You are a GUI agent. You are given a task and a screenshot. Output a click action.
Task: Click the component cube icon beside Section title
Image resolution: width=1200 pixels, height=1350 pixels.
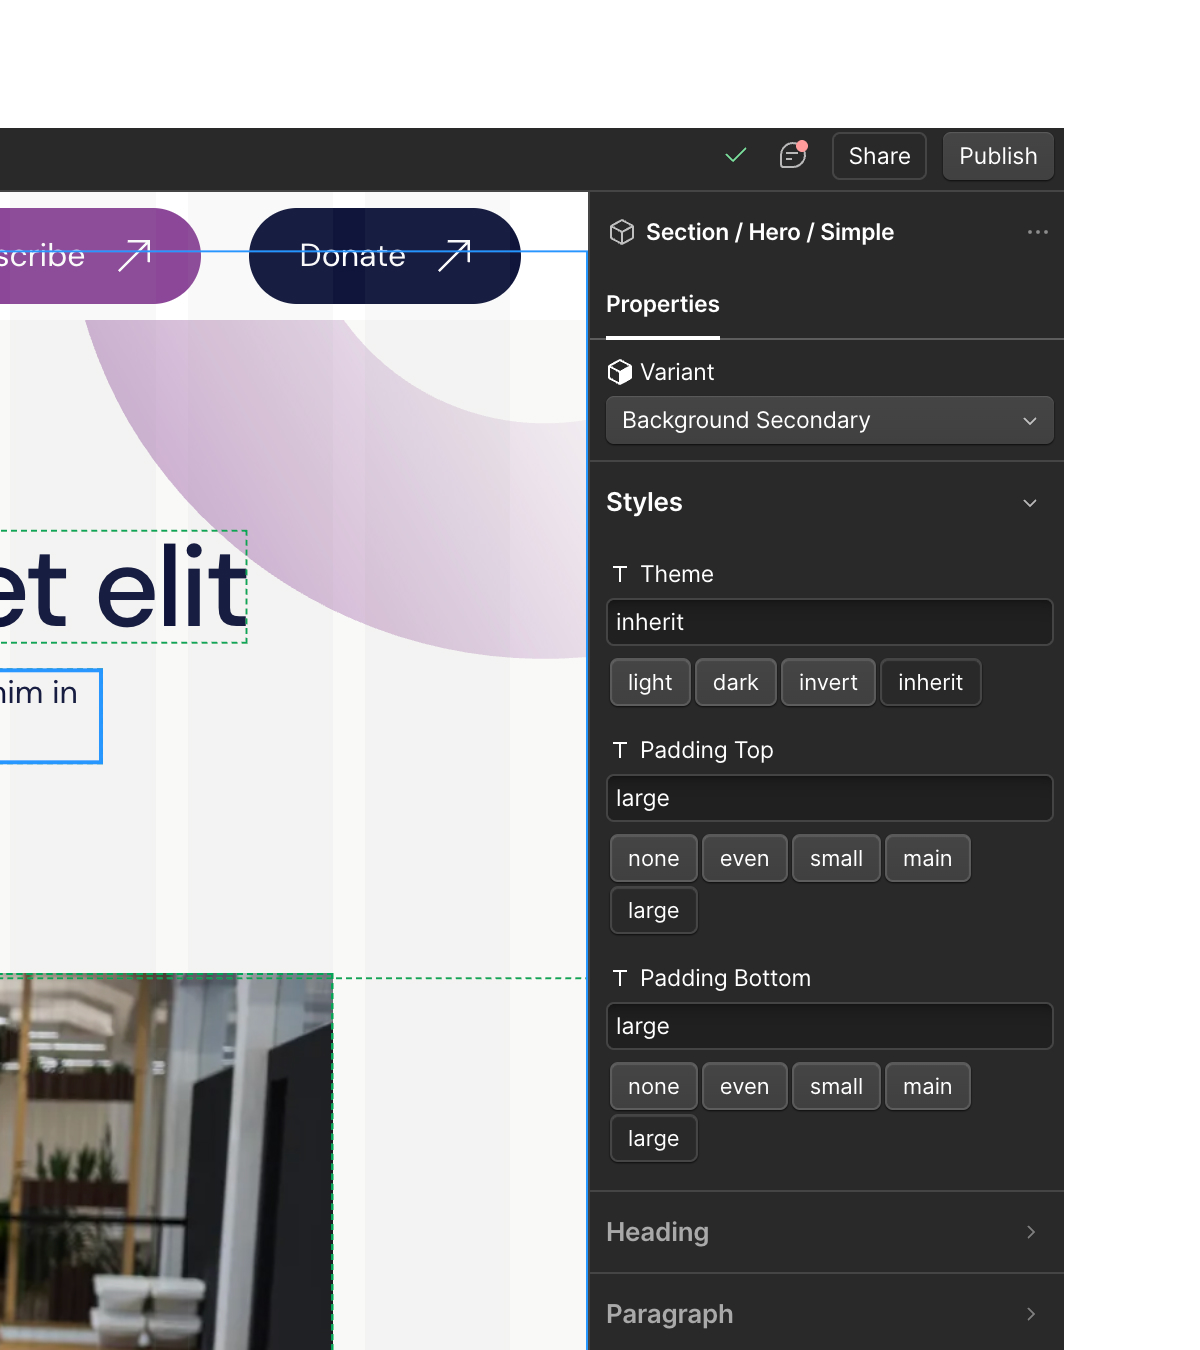(622, 232)
